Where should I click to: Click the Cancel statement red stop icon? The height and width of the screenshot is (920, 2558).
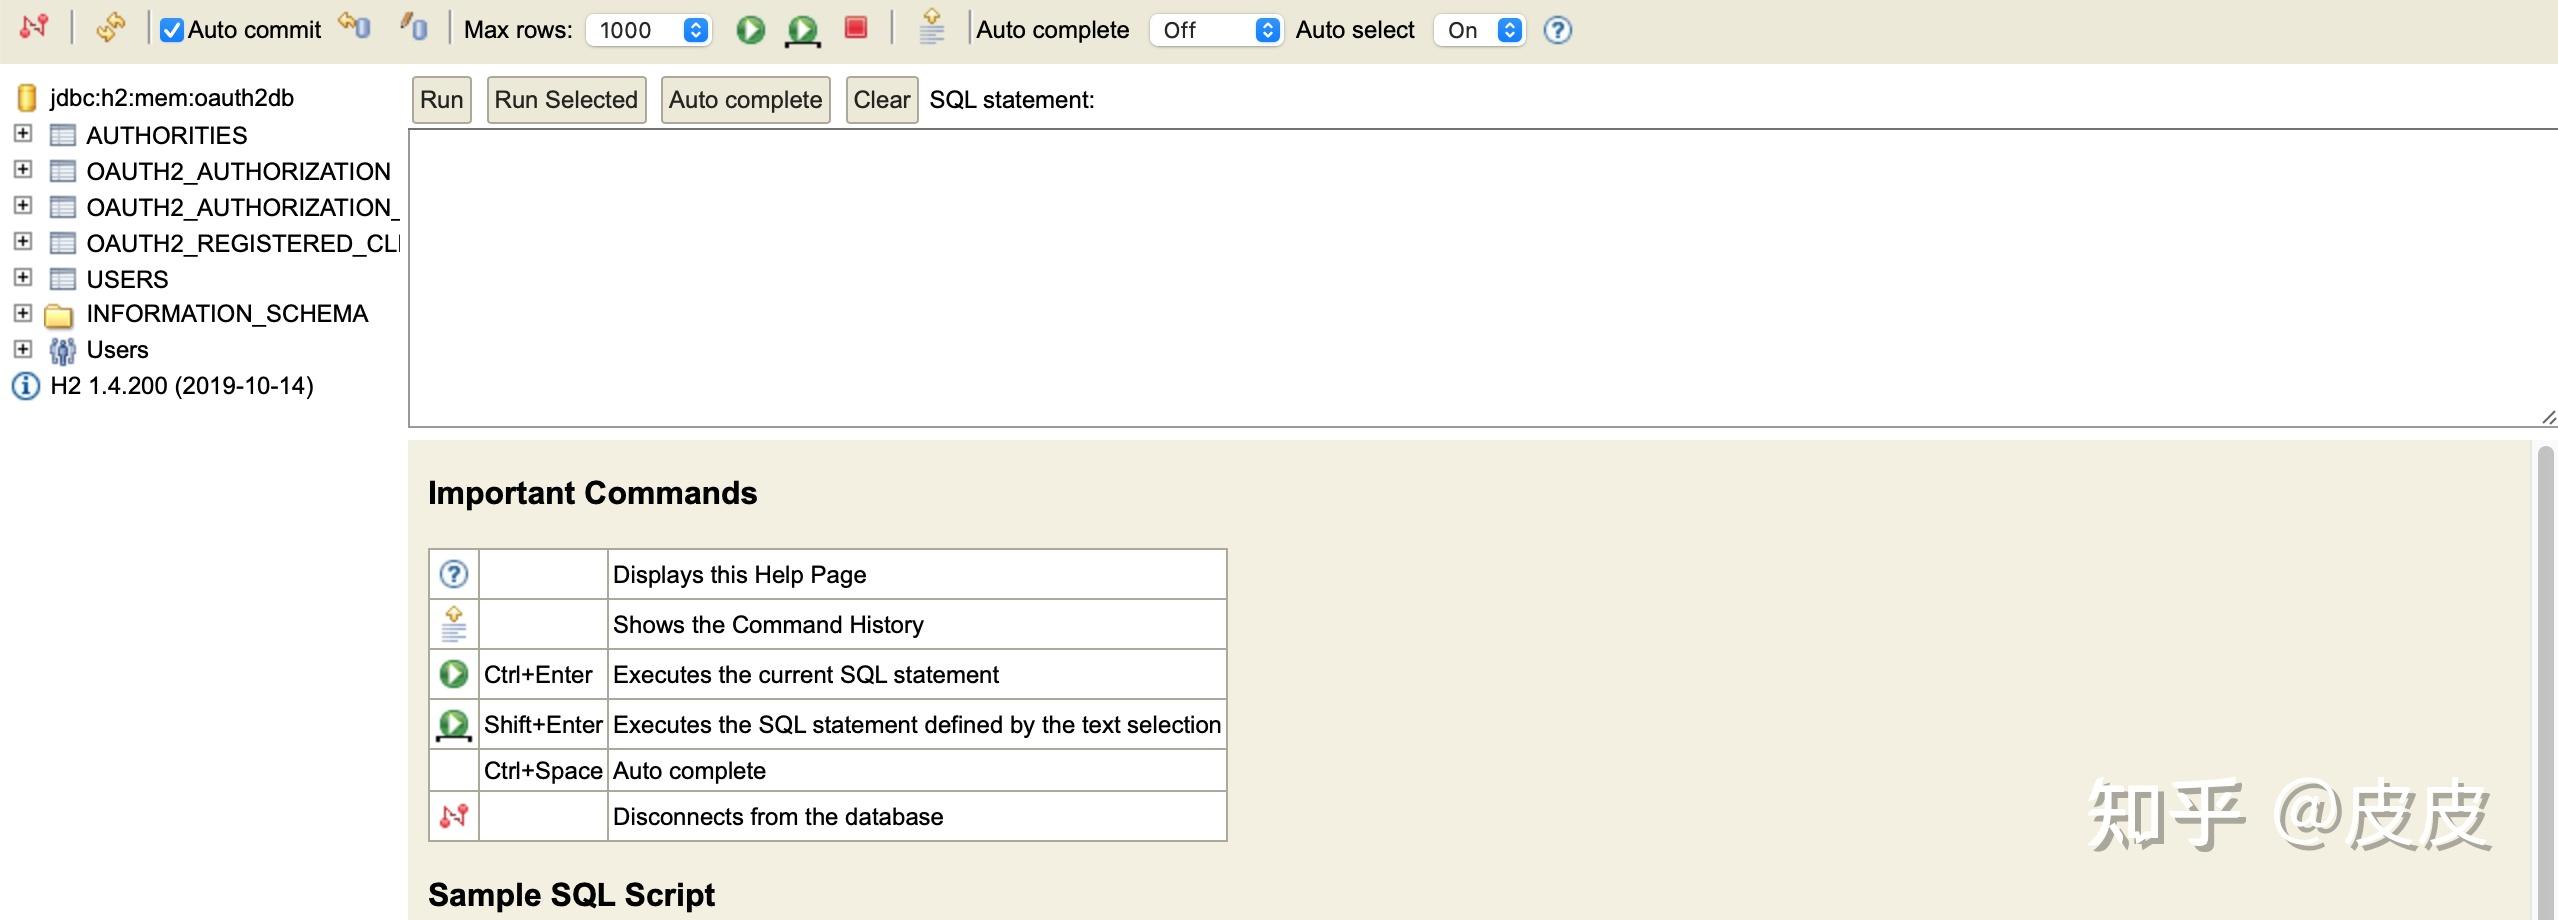click(x=855, y=29)
